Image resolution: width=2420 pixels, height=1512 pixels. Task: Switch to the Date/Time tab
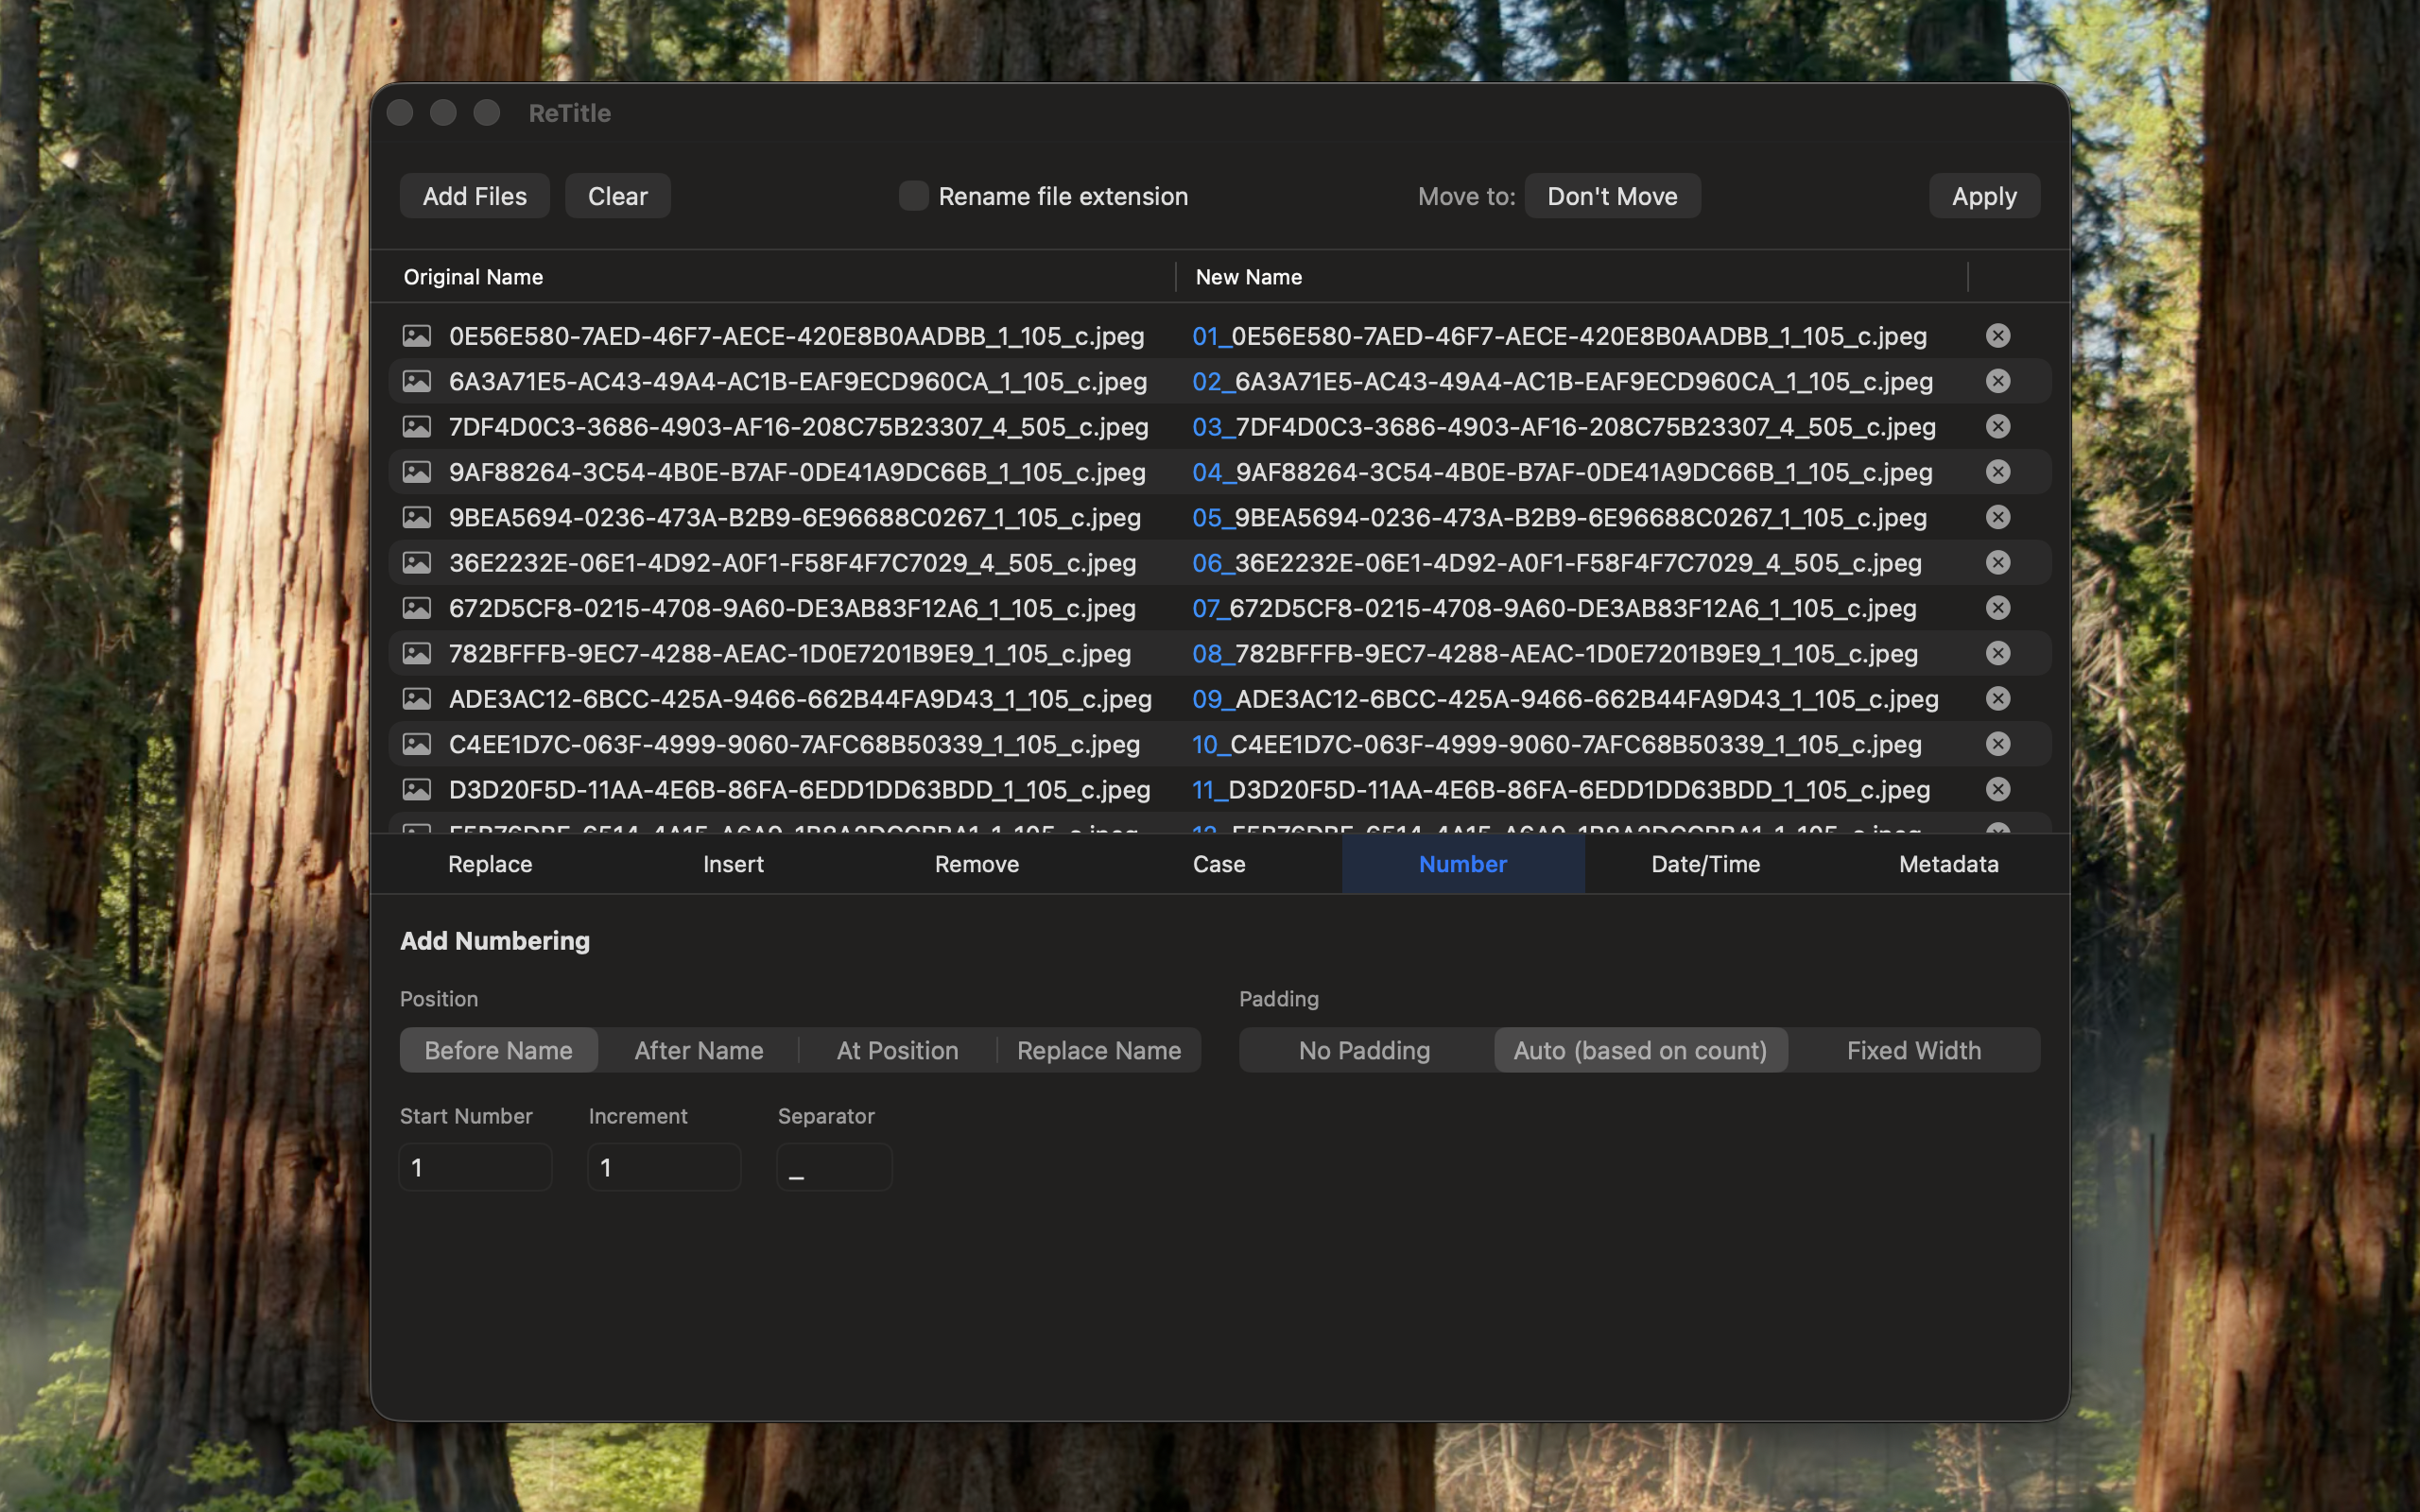tap(1705, 864)
